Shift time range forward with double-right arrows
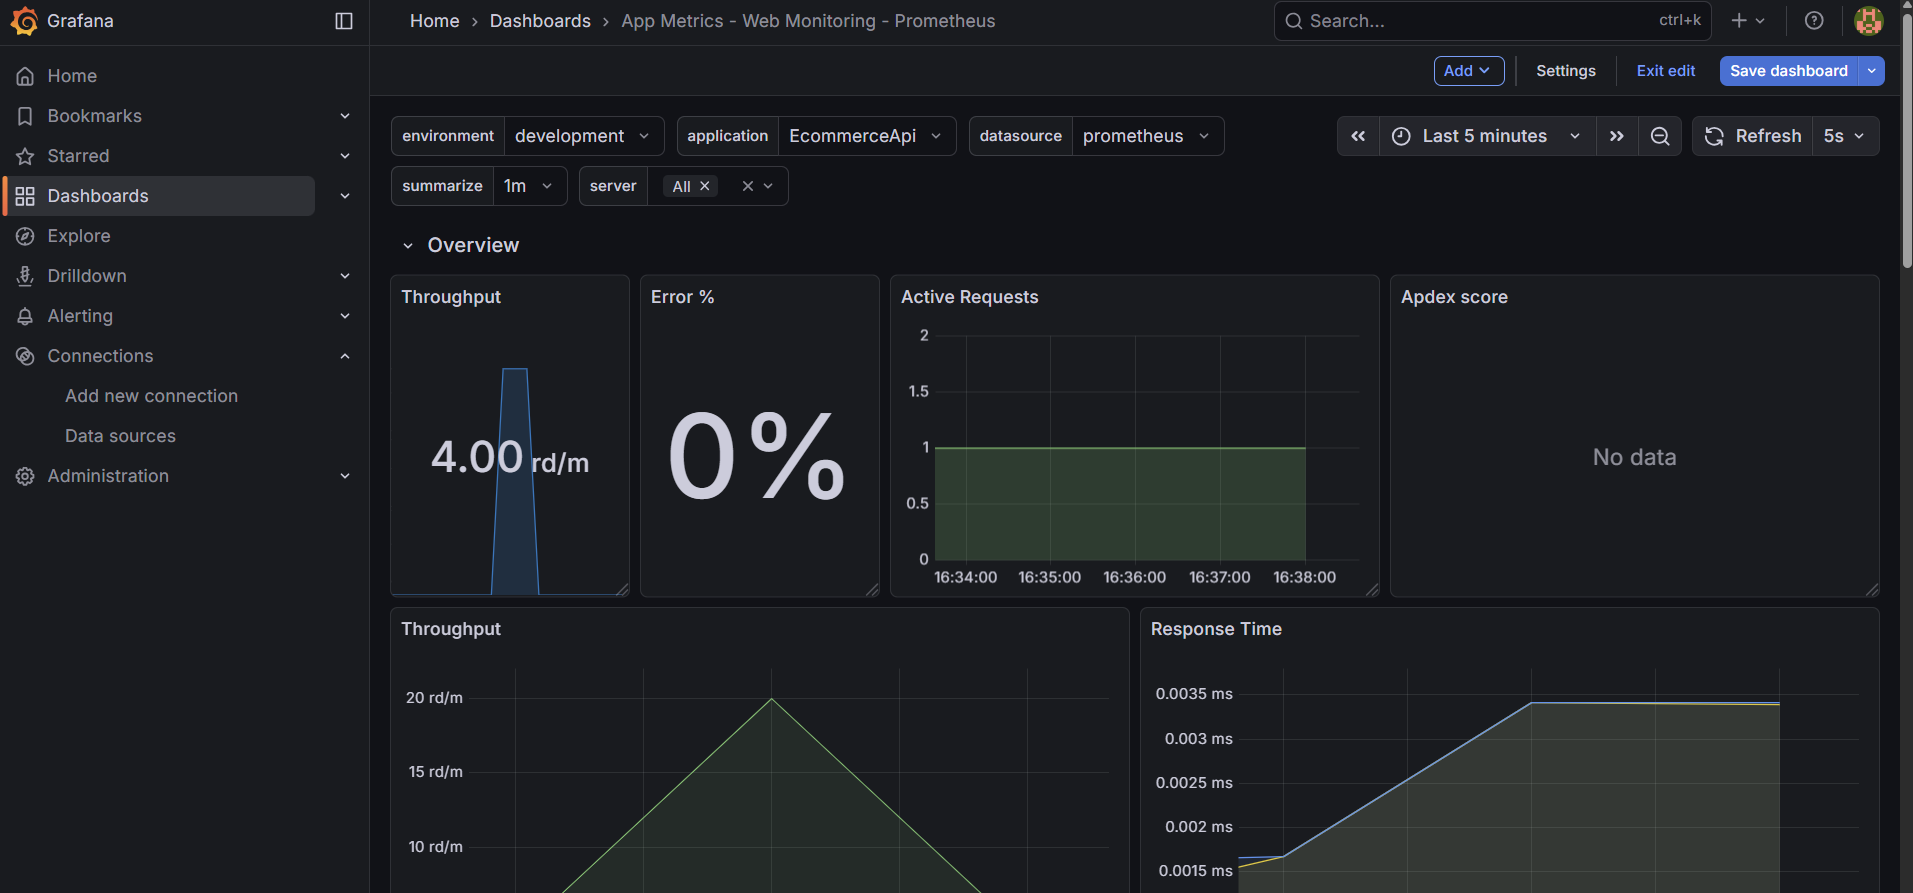This screenshot has height=893, width=1913. [1617, 136]
